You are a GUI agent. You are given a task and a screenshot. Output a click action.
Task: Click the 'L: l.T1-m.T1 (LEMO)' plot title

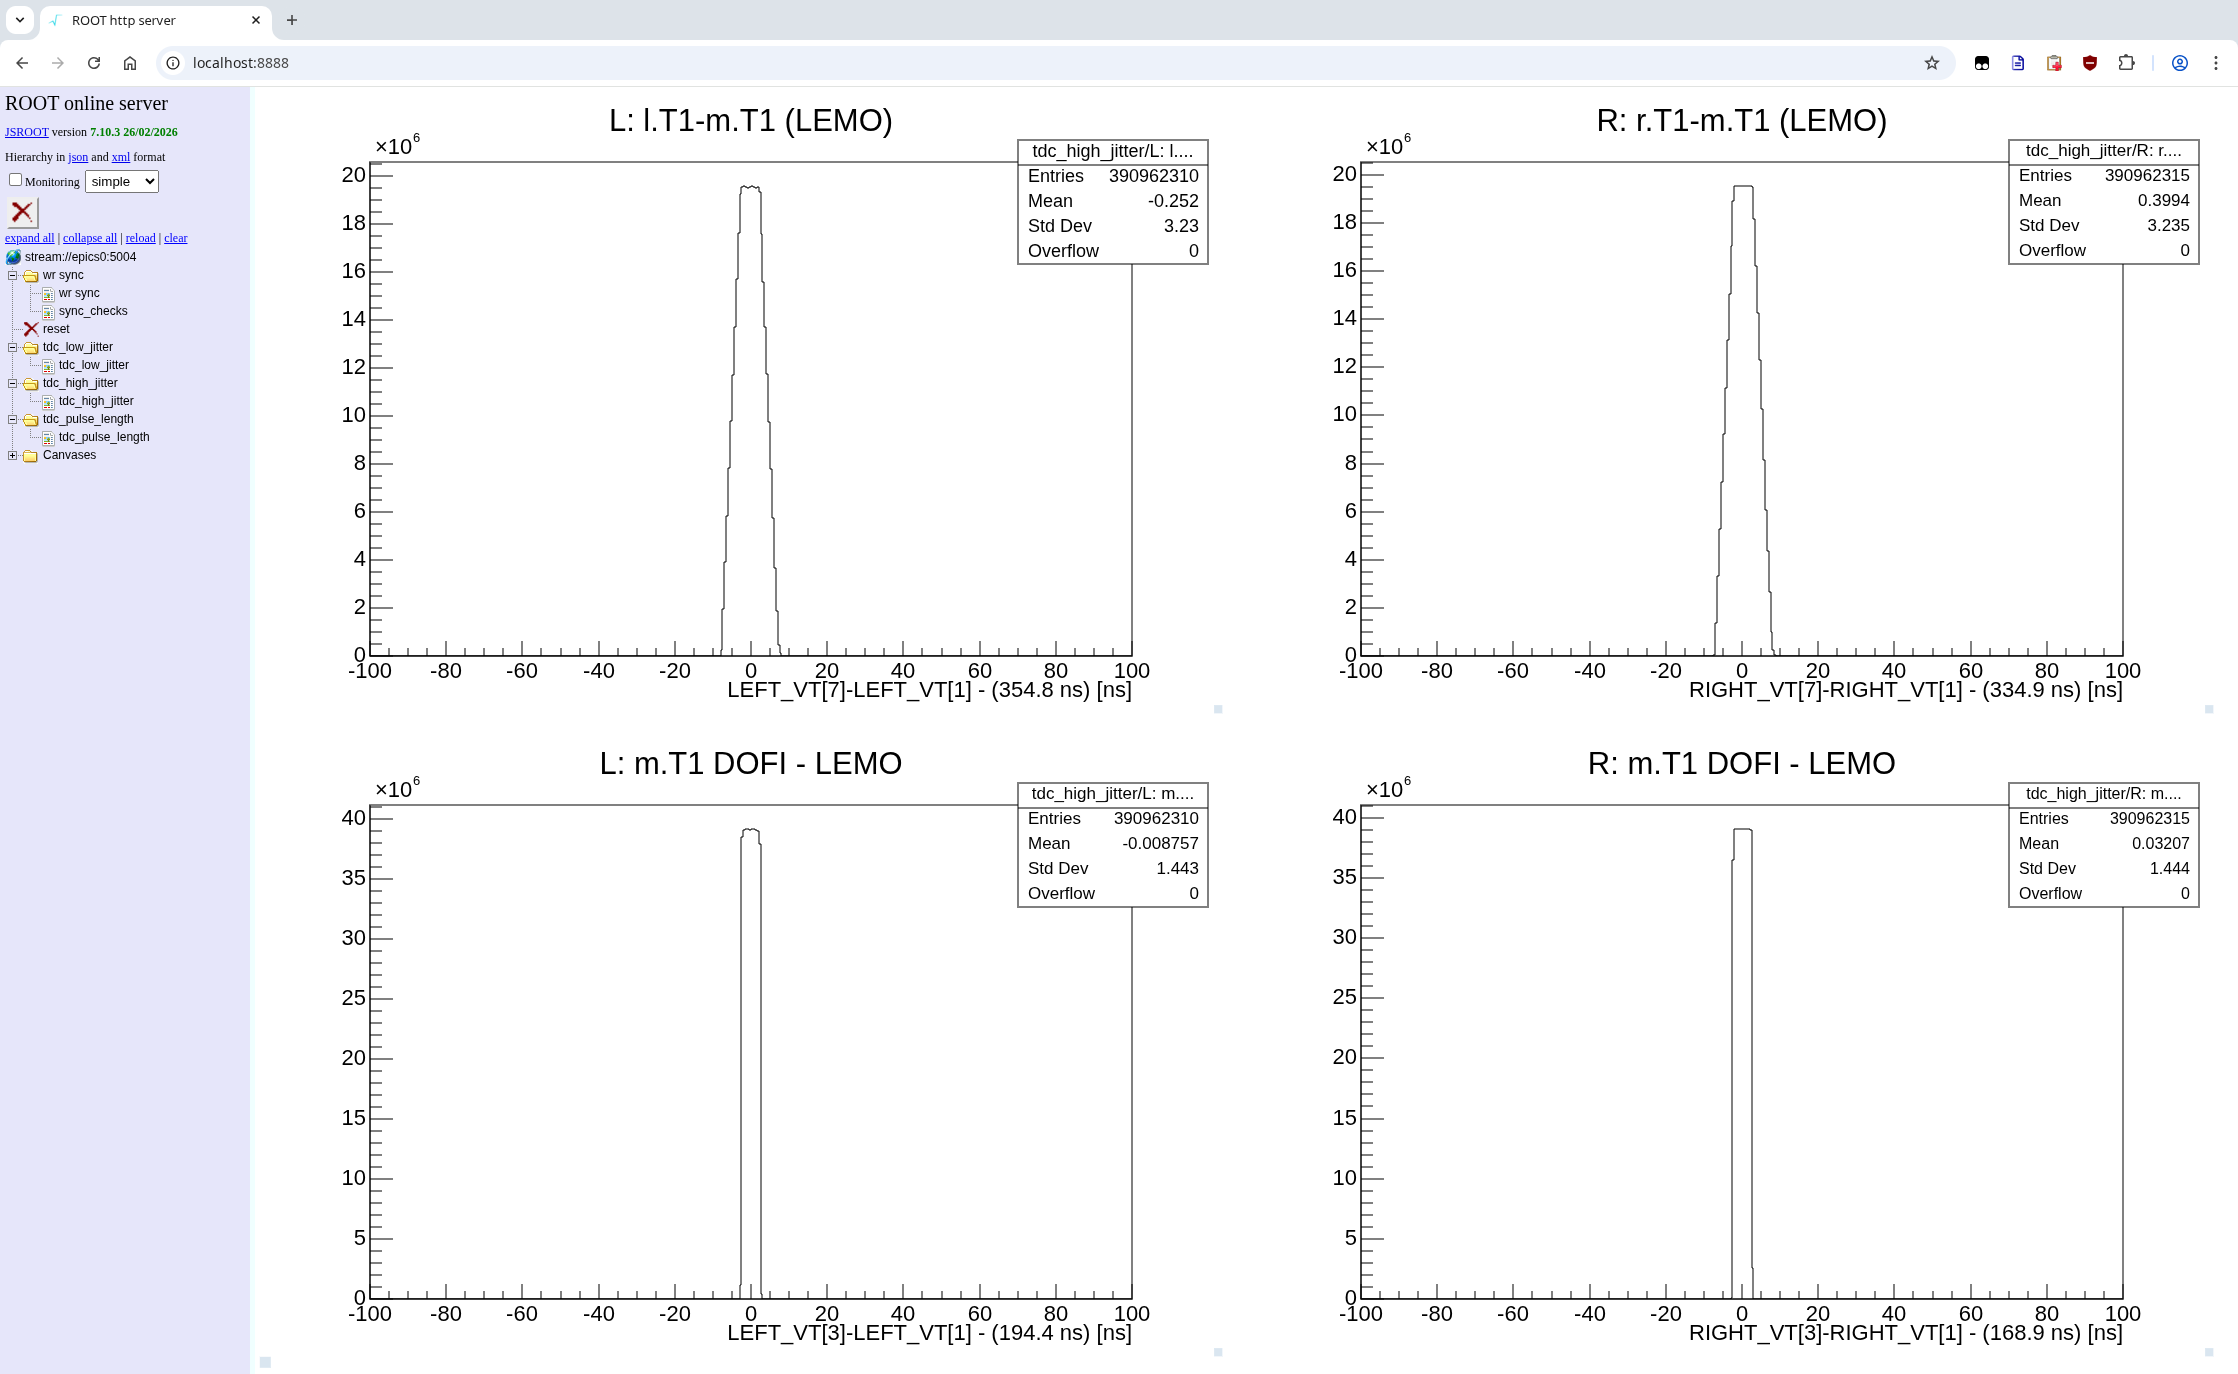(x=751, y=121)
